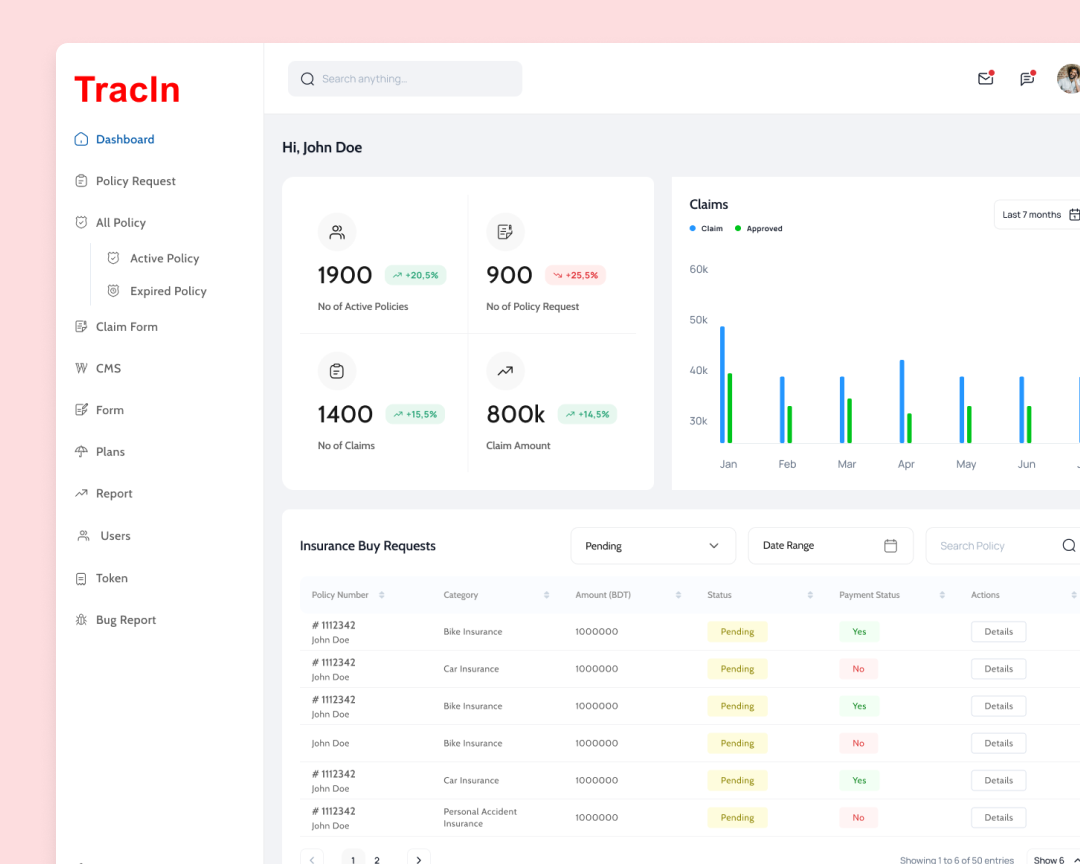Click the +14,5% claim amount badge
1080x864 pixels.
point(587,414)
